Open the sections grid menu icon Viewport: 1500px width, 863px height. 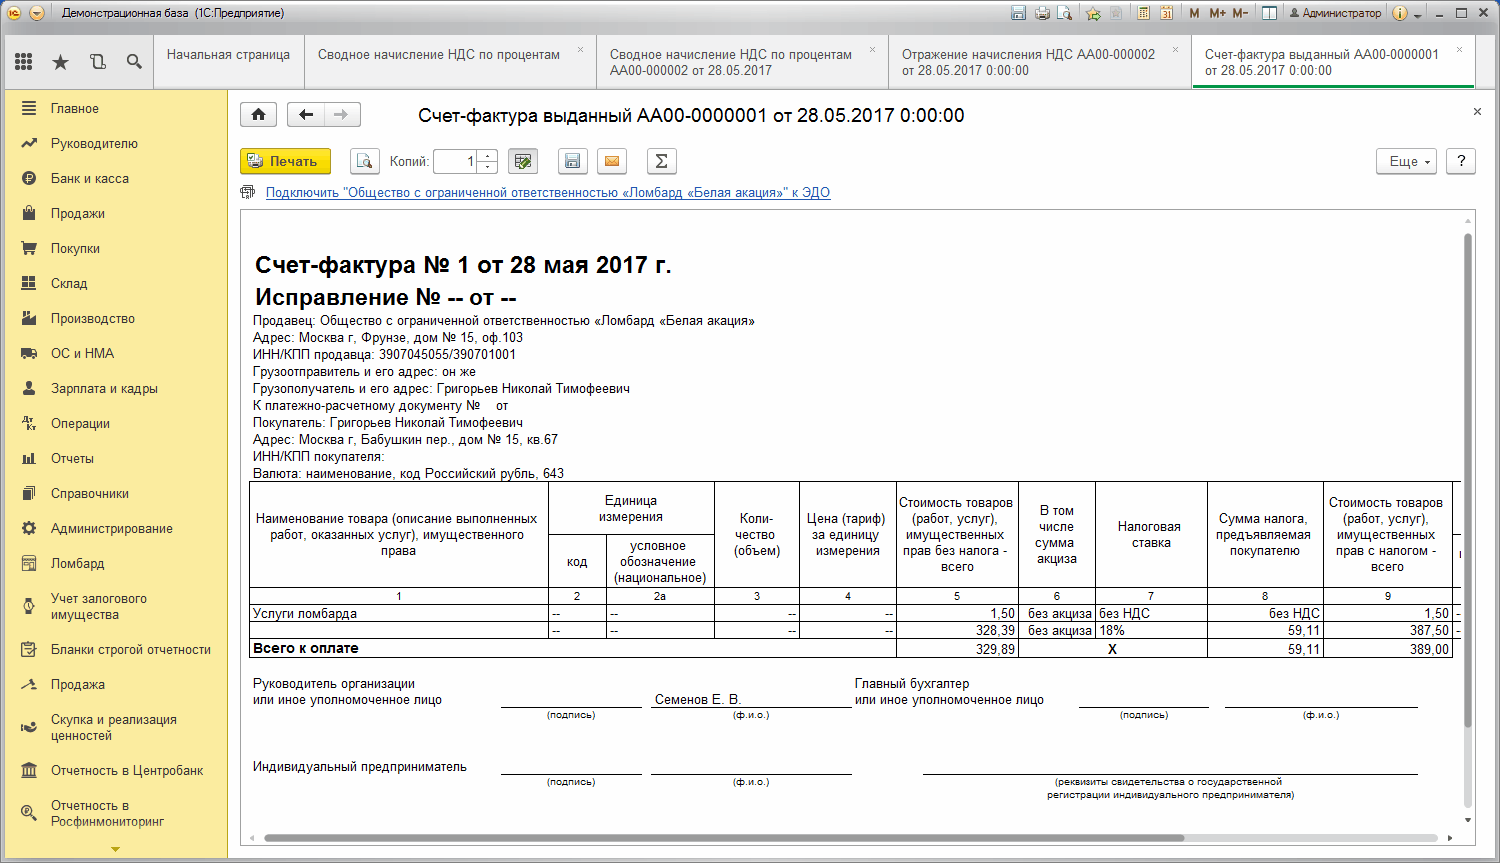click(24, 62)
